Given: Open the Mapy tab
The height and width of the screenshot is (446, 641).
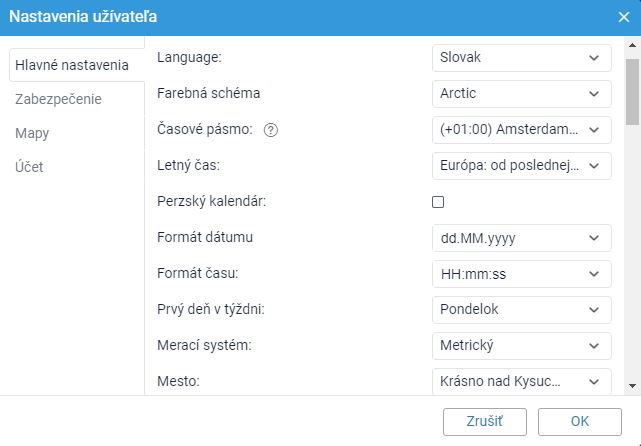Looking at the screenshot, I should pyautogui.click(x=32, y=133).
